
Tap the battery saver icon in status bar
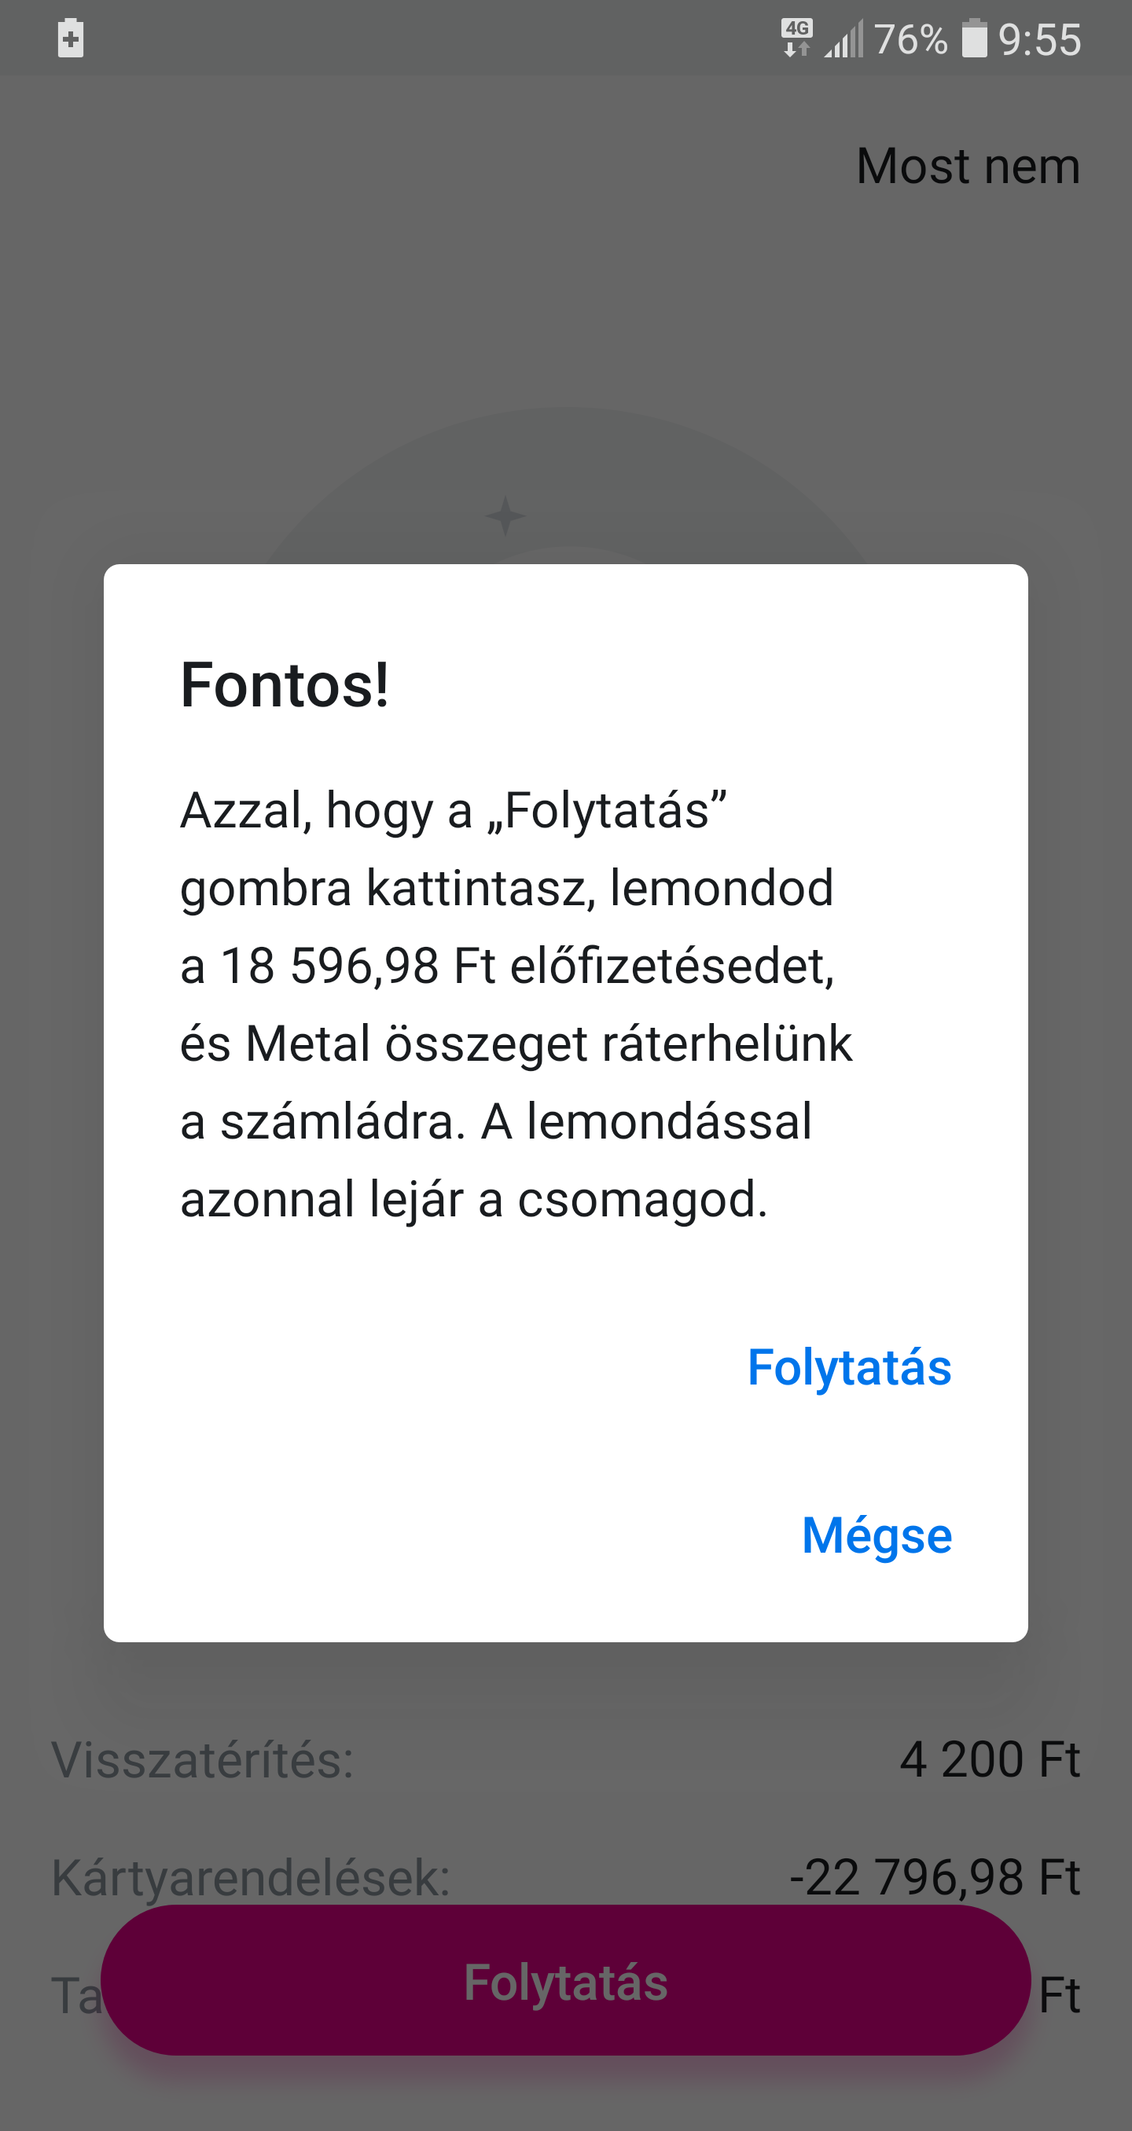pyautogui.click(x=71, y=39)
